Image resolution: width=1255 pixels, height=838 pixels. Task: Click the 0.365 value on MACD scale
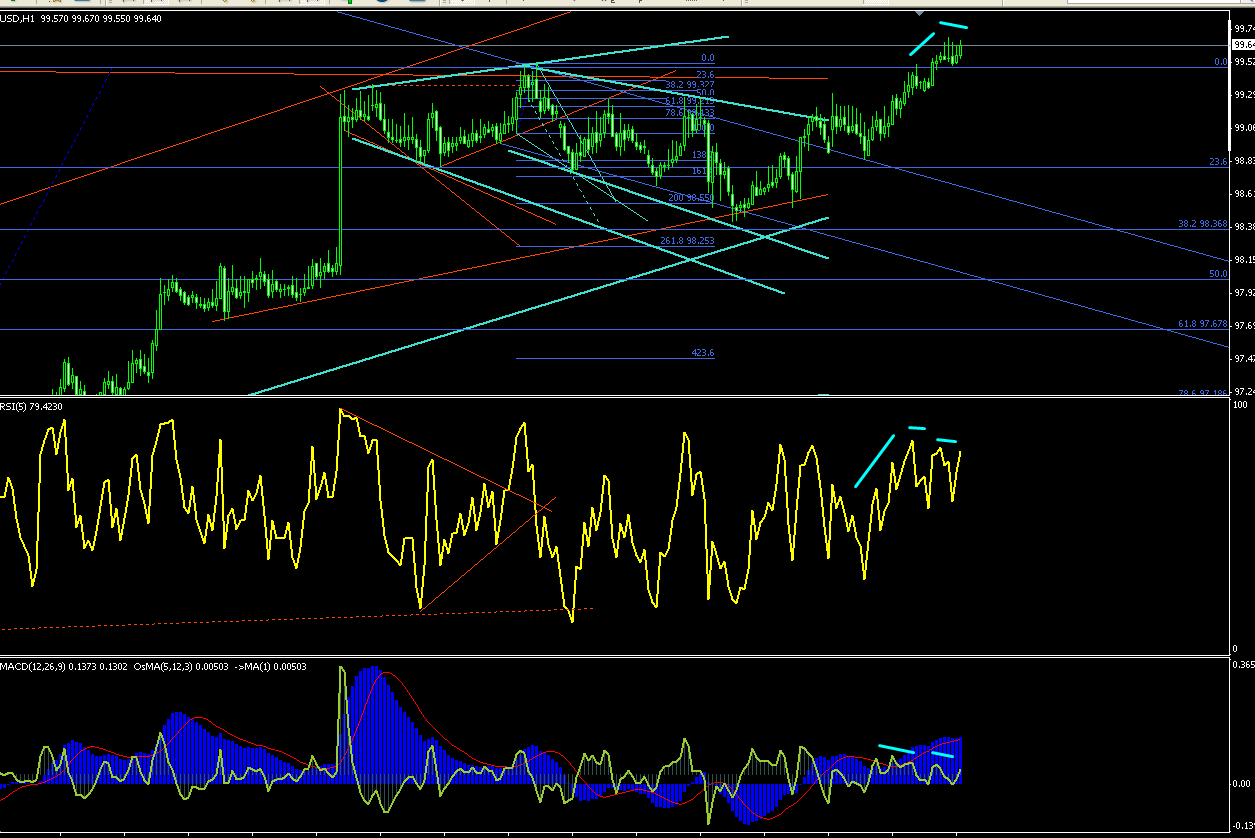1244,664
